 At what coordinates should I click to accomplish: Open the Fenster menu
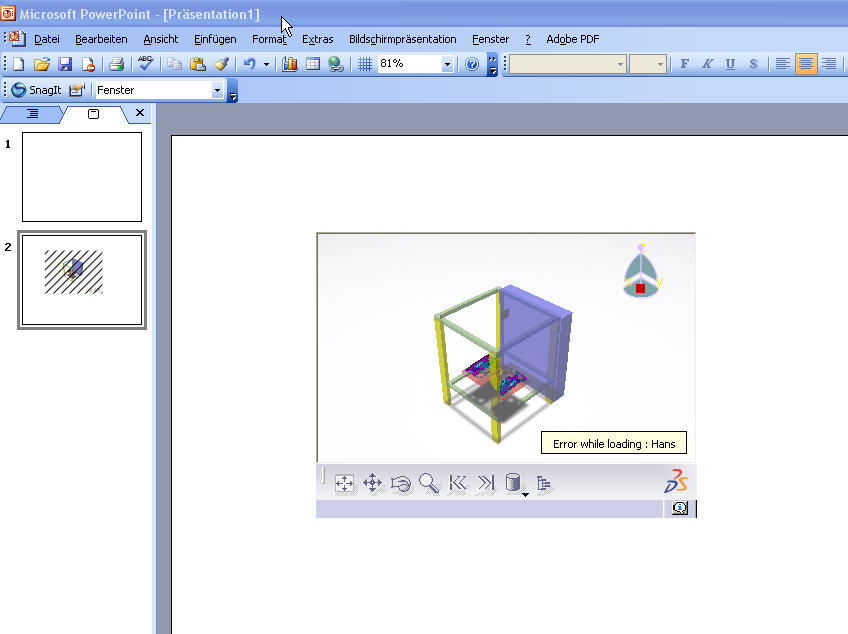pos(491,39)
